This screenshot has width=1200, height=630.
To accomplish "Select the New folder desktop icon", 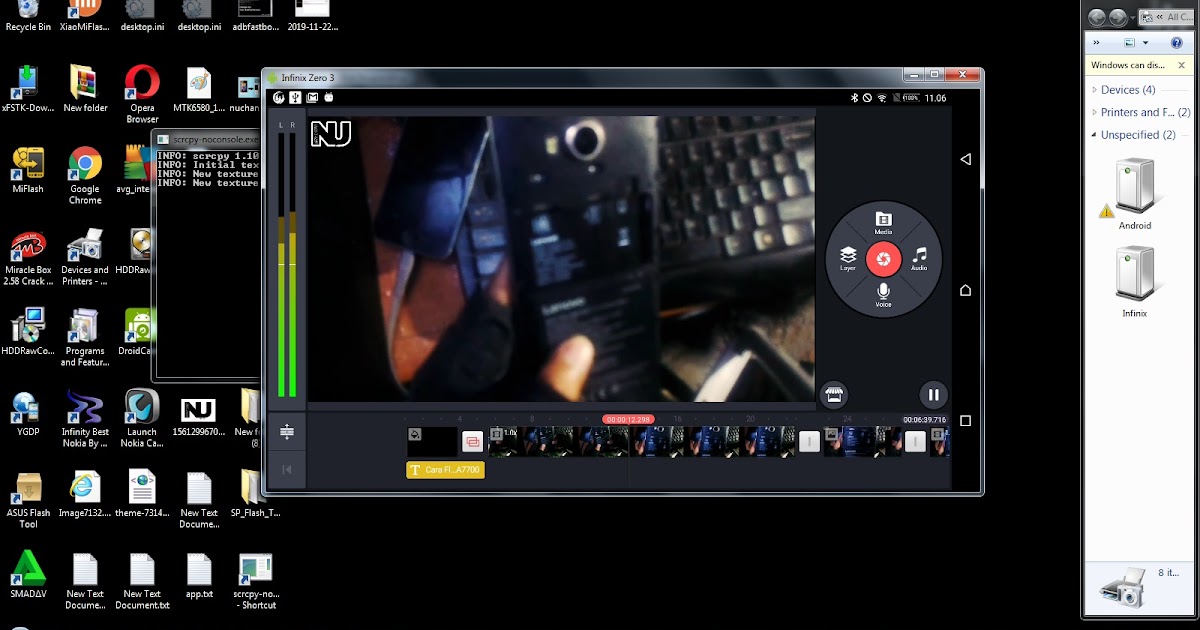I will tap(85, 89).
